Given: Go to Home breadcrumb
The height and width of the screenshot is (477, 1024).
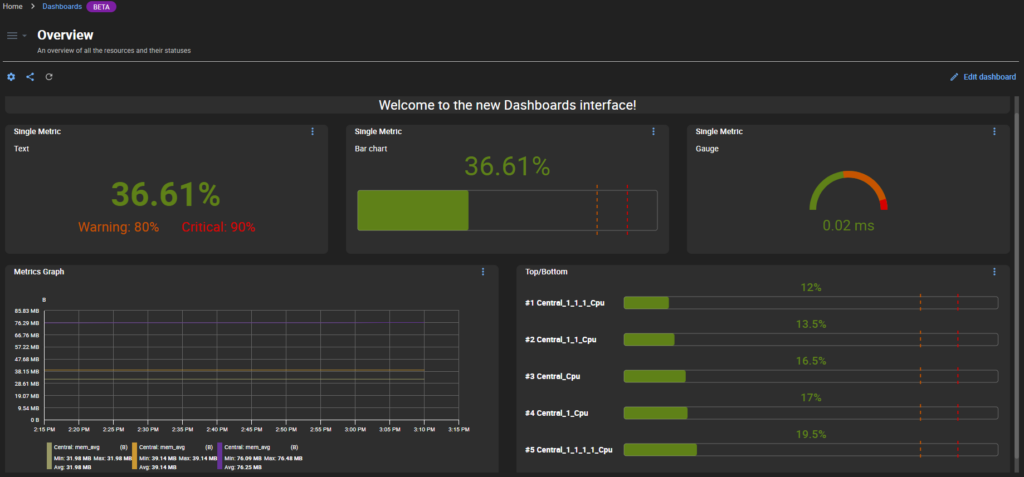Looking at the screenshot, I should [x=13, y=7].
